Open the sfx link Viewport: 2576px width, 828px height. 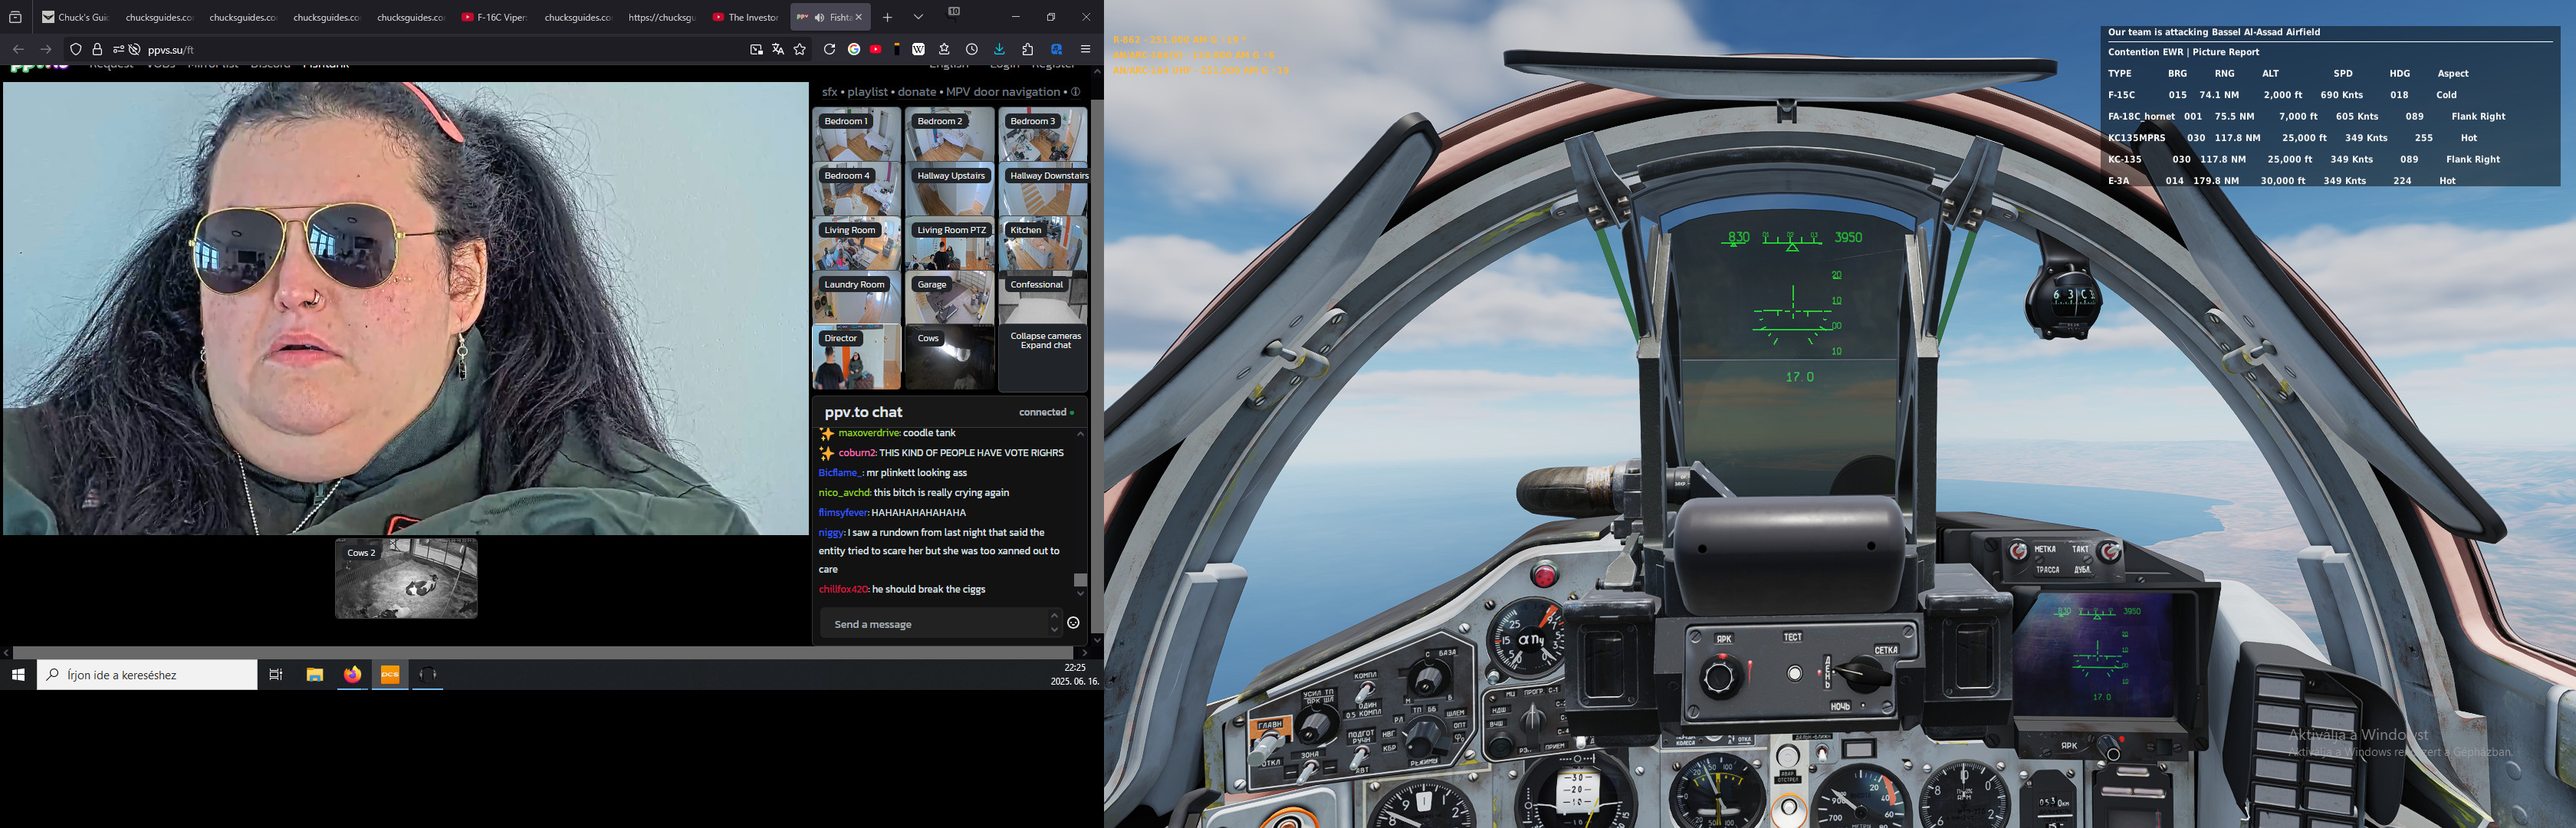click(830, 92)
